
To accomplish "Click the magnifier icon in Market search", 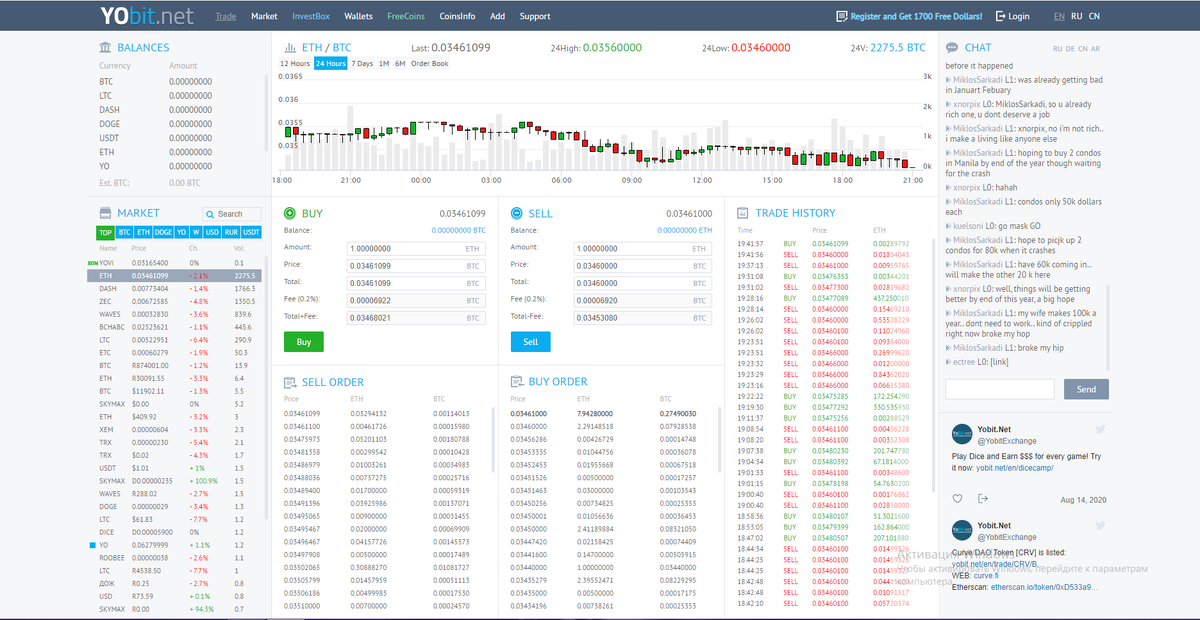I will 211,214.
